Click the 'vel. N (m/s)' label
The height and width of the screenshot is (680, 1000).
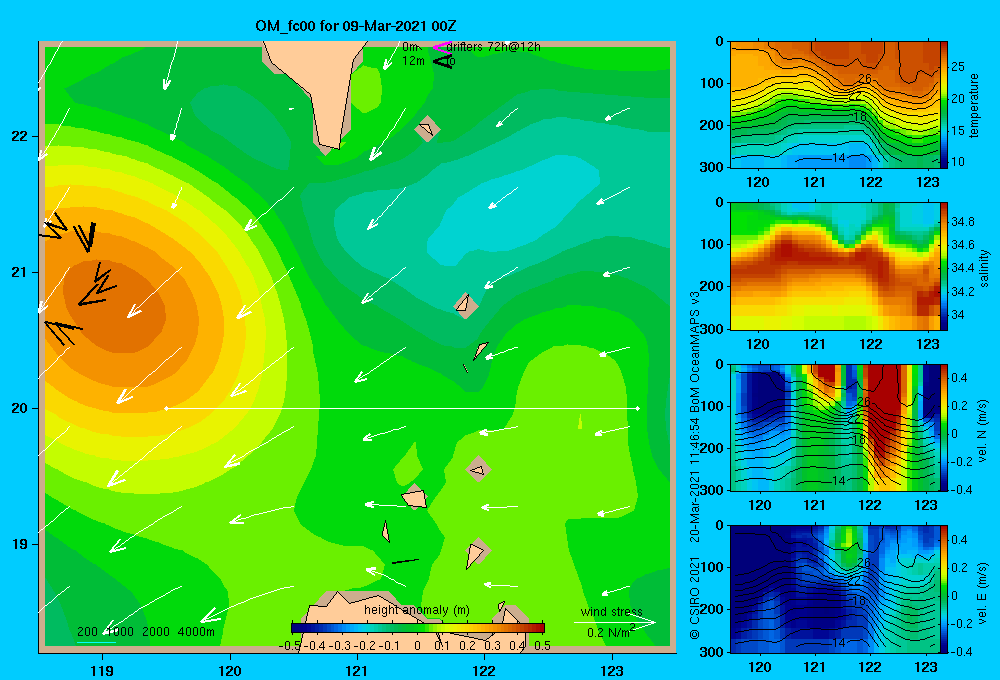983,431
